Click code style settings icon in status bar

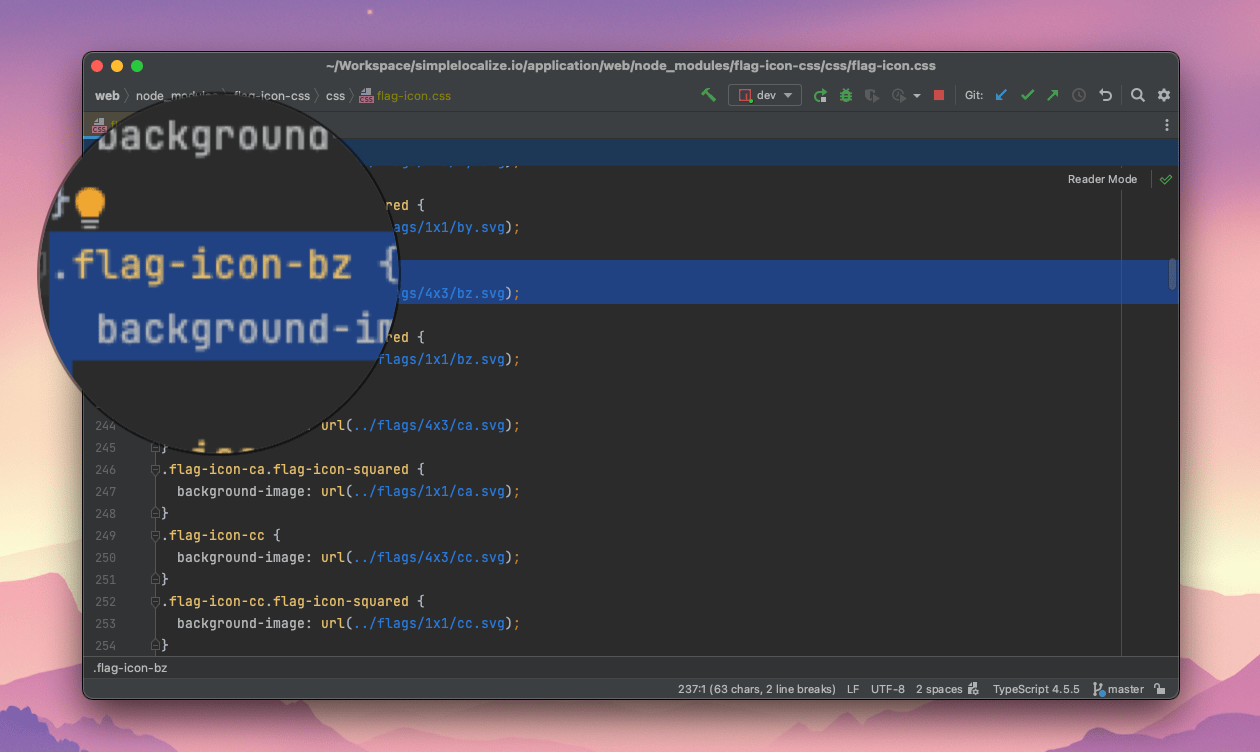974,689
